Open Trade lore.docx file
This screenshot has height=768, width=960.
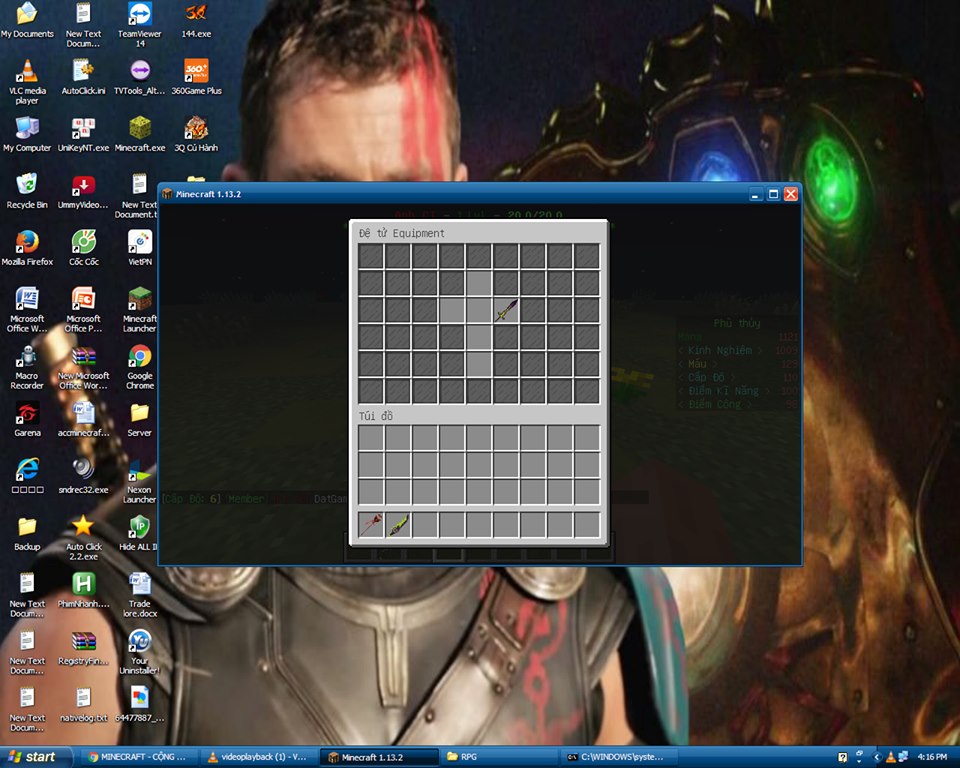140,594
